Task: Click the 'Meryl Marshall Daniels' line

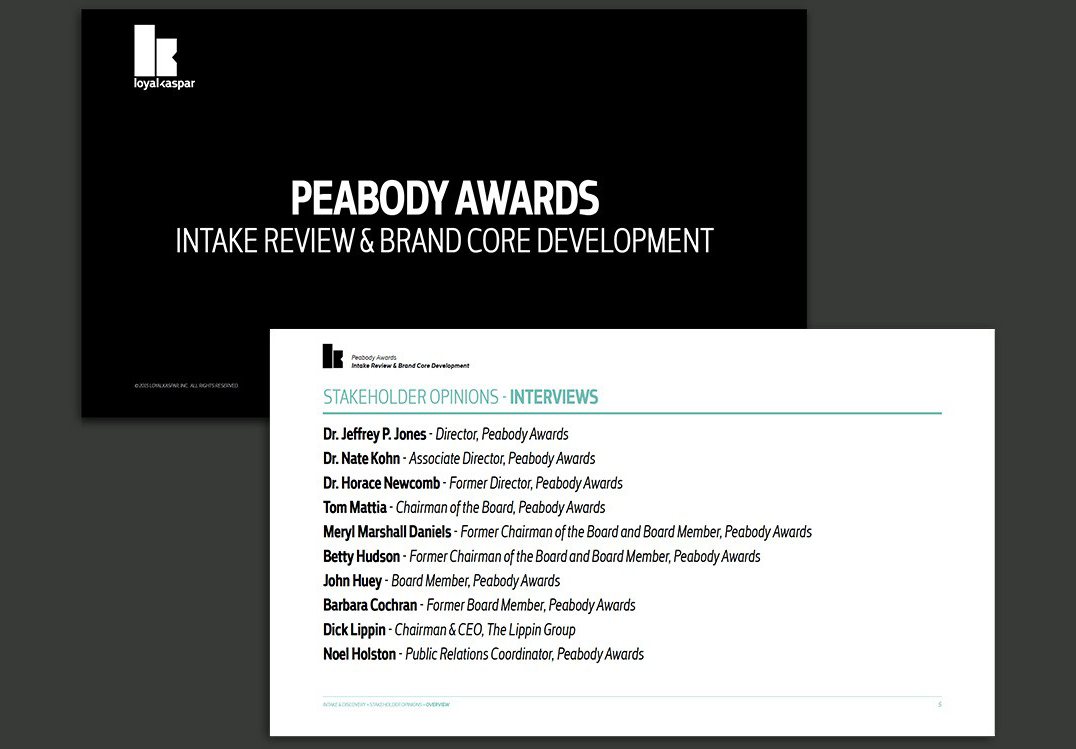Action: (568, 532)
